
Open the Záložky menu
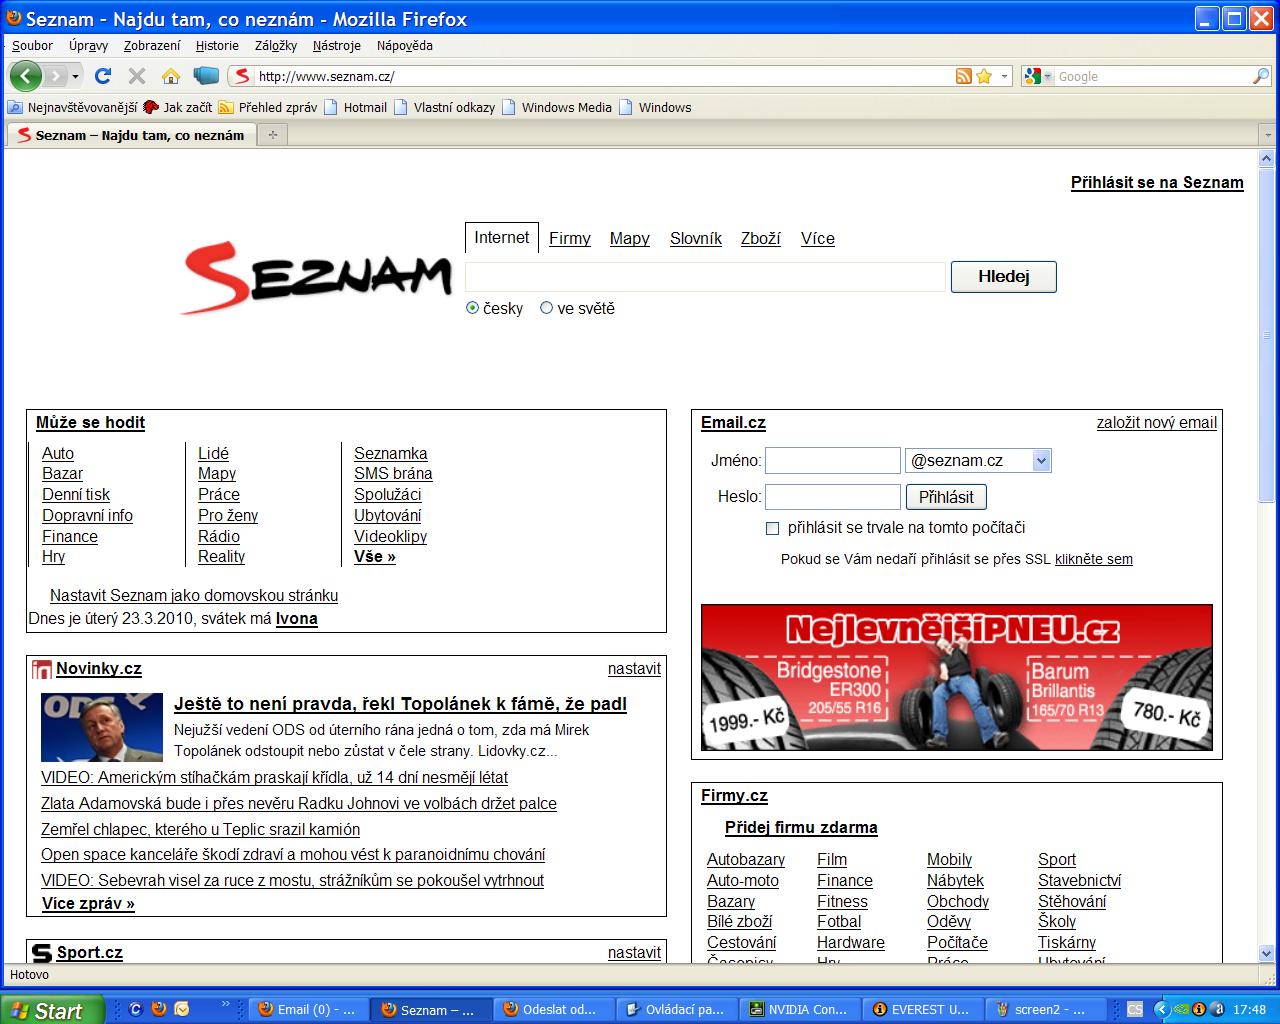tap(276, 45)
